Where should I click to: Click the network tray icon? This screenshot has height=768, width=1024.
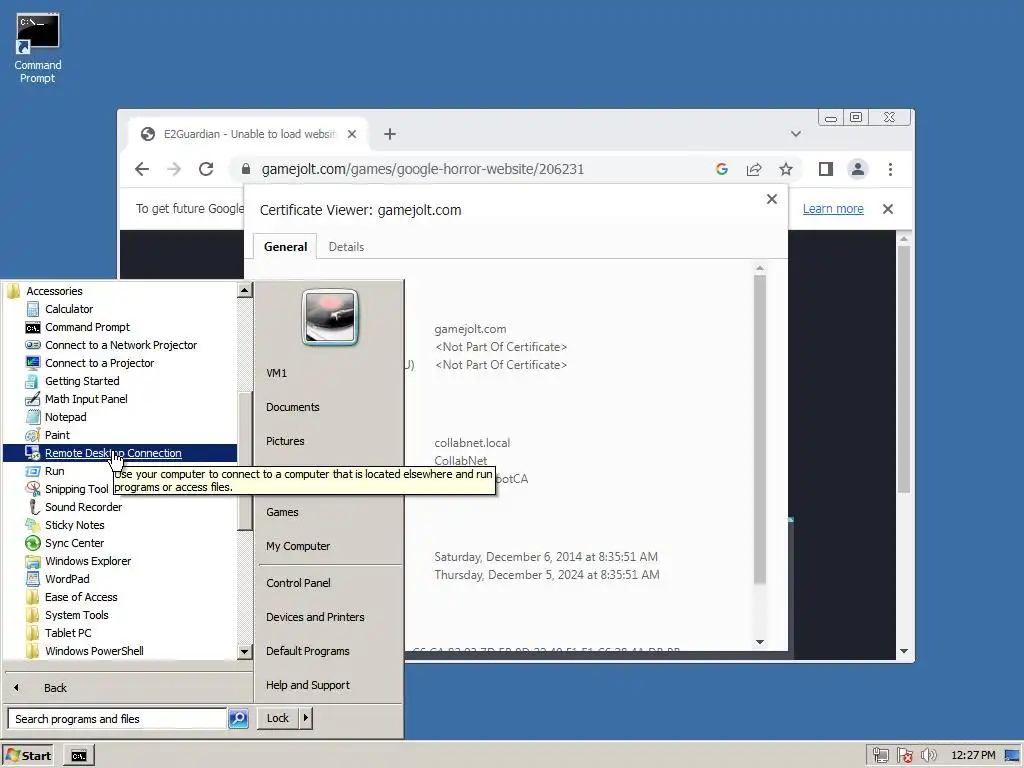(880, 756)
